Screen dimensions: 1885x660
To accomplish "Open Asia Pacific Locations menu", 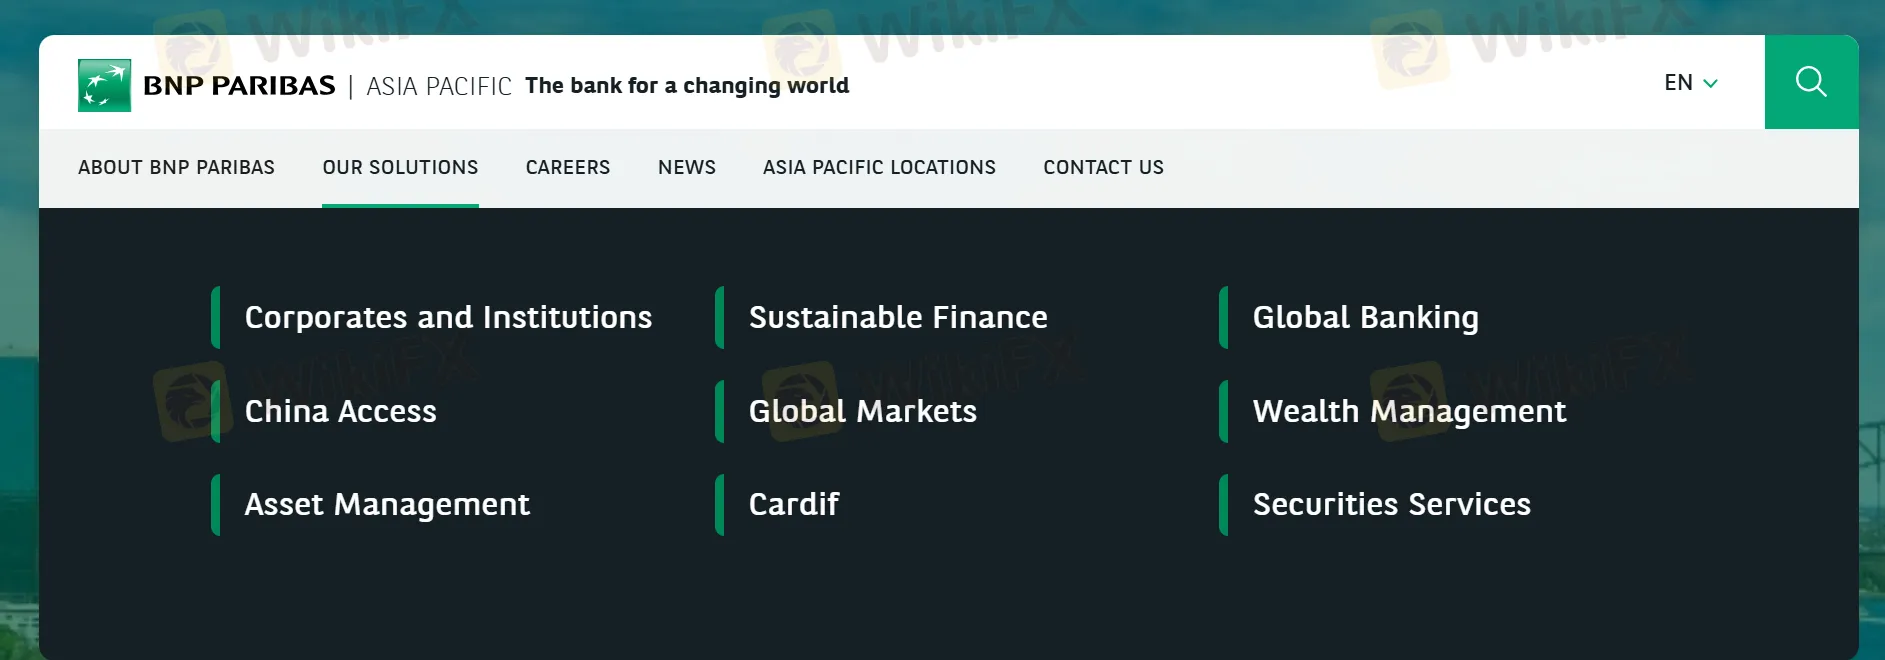I will tap(879, 167).
